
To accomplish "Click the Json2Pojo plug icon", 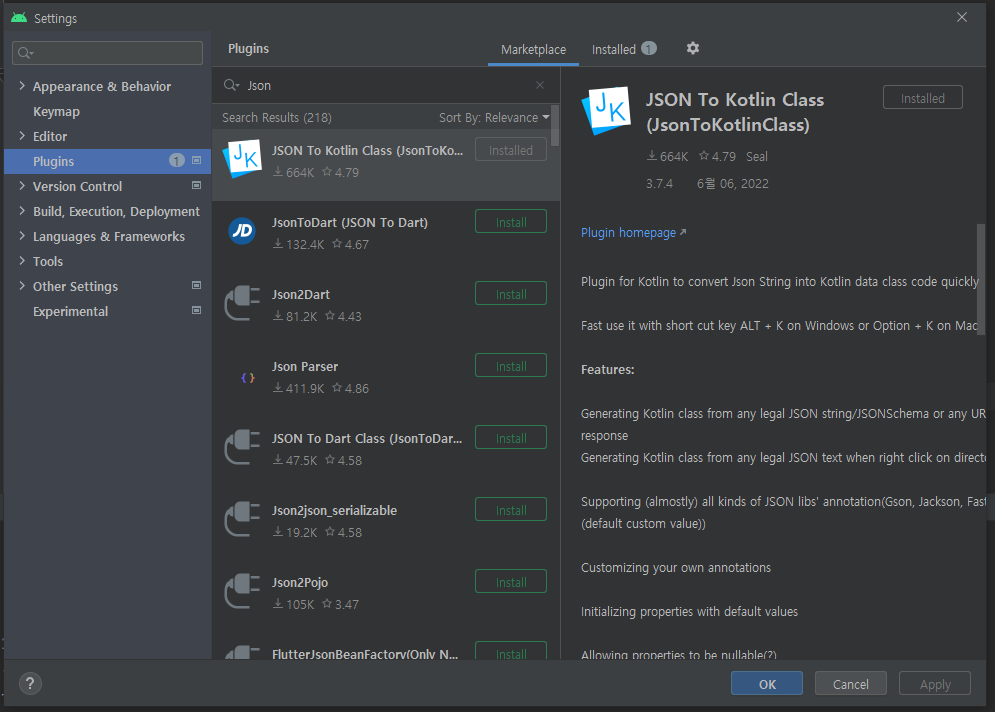I will tap(242, 591).
